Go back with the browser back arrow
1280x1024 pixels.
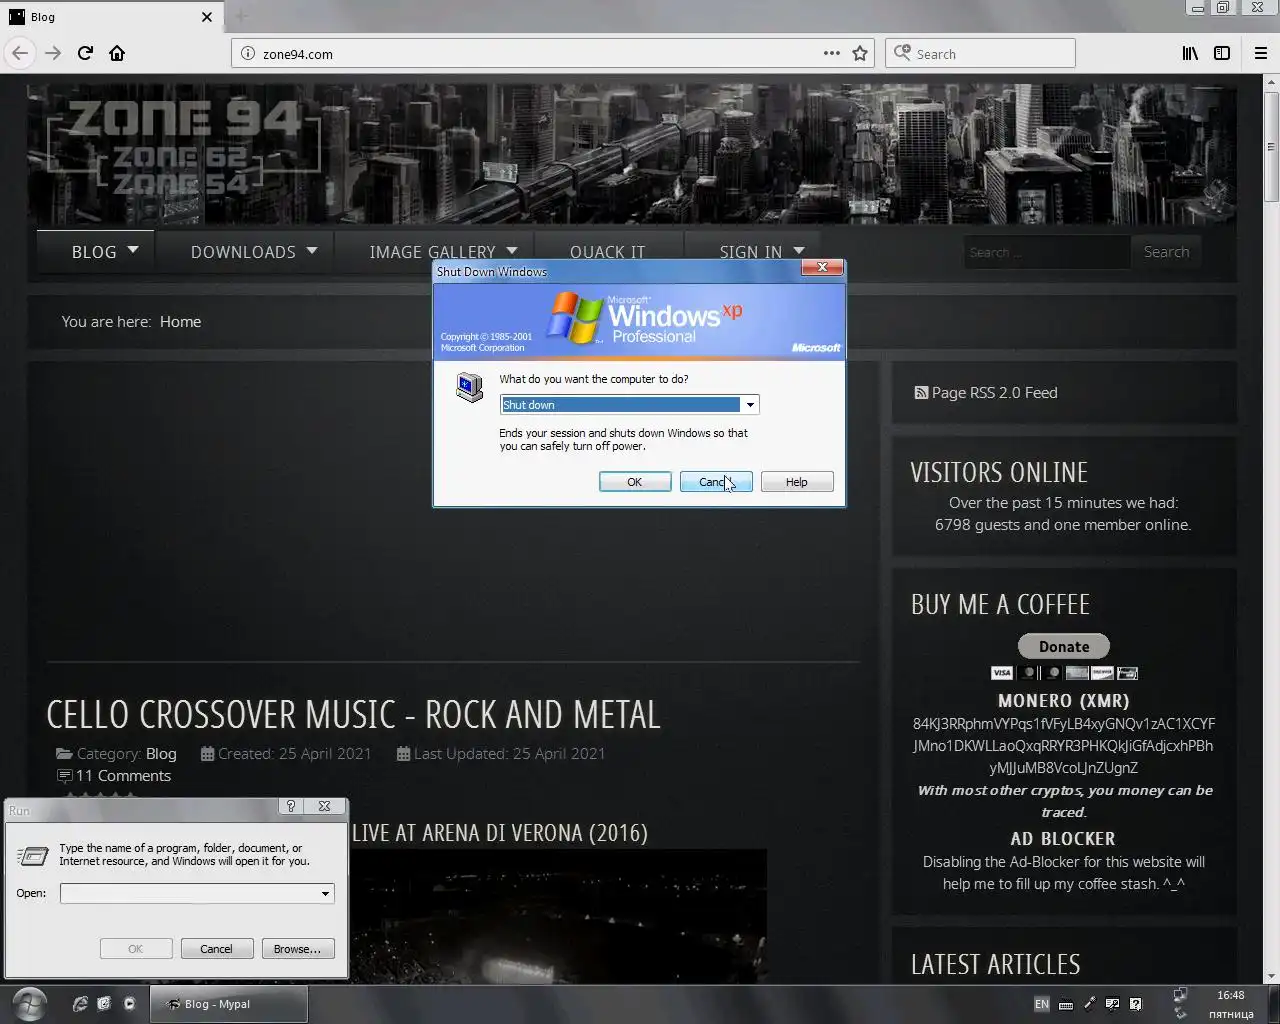click(x=20, y=53)
